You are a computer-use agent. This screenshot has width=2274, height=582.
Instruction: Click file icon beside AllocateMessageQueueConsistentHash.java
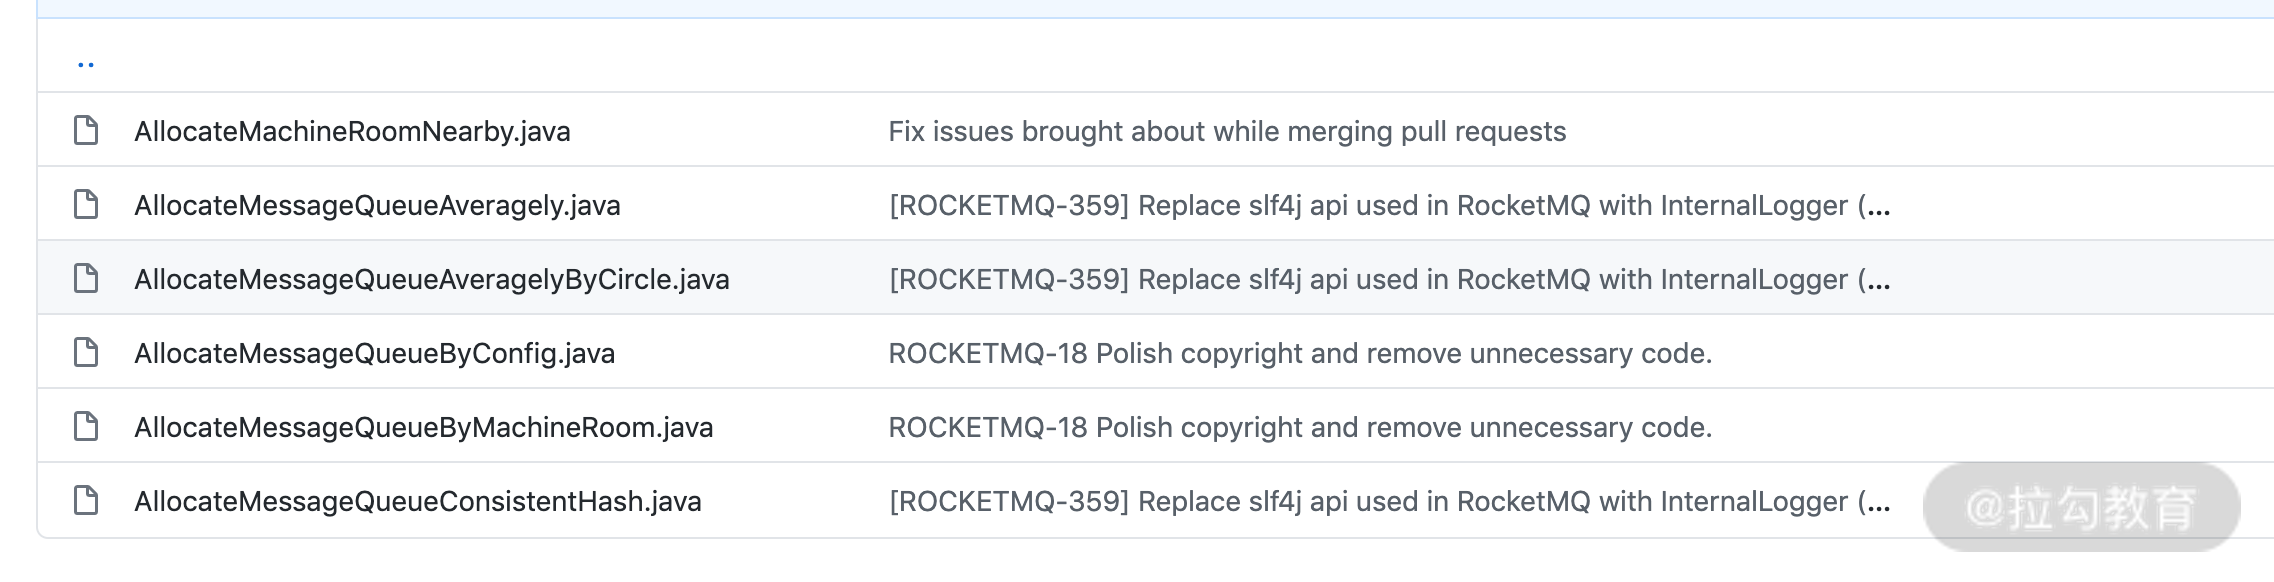pyautogui.click(x=87, y=501)
